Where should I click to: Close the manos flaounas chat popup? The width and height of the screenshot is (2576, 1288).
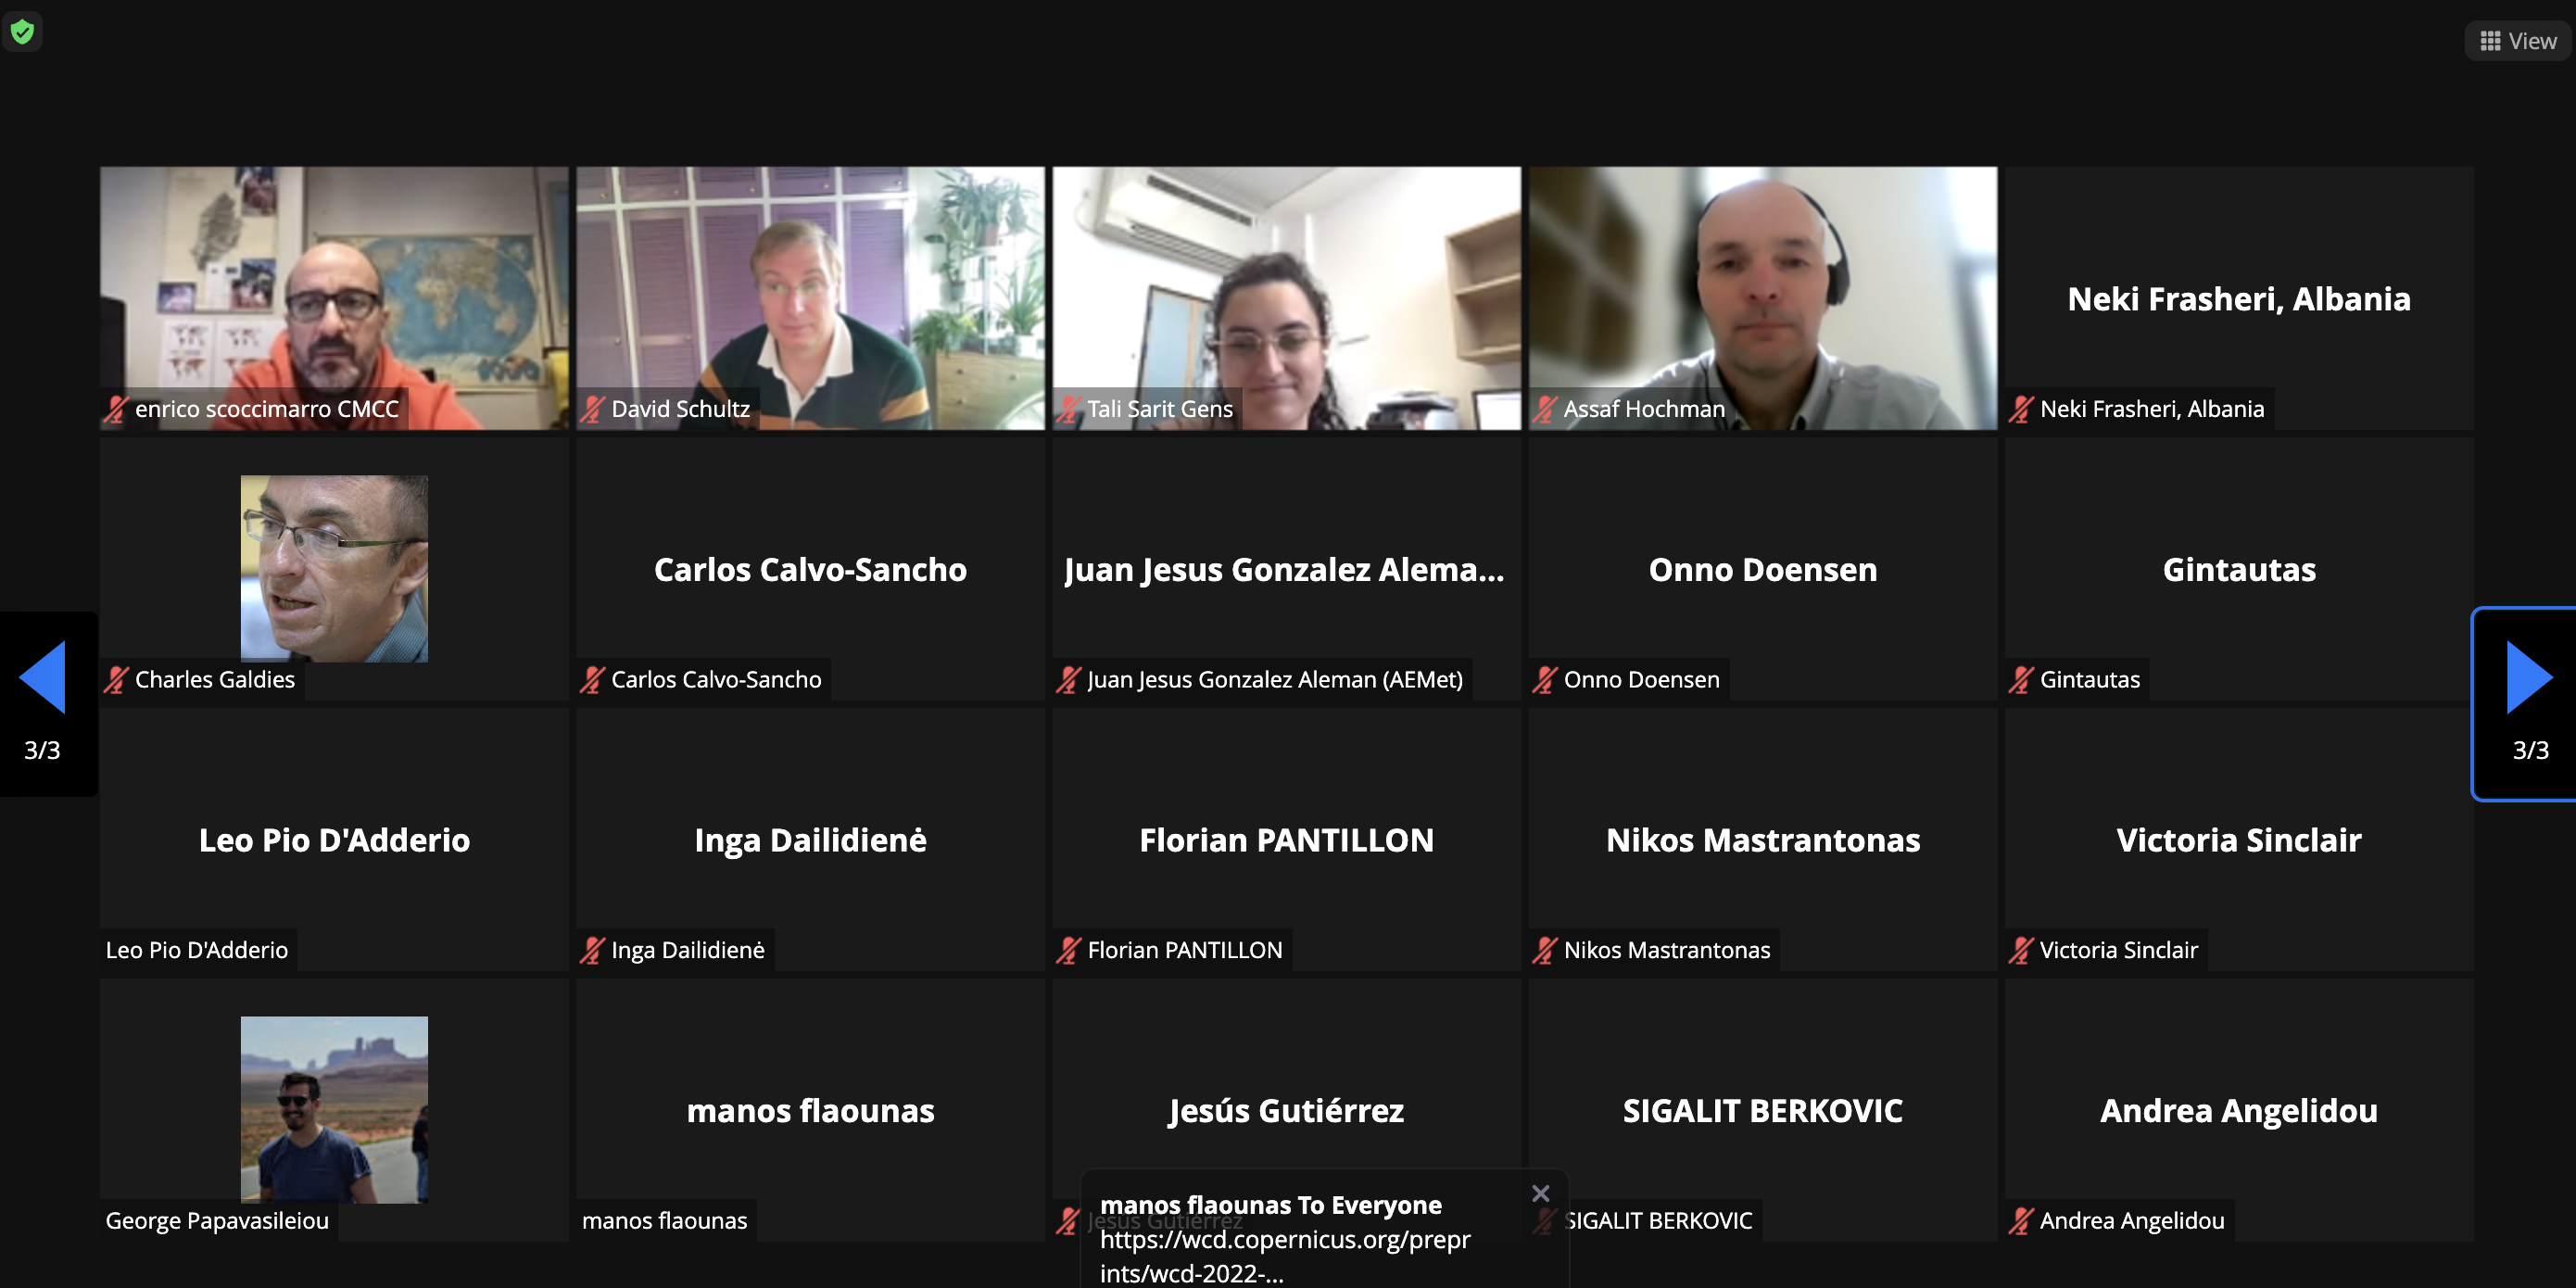1540,1193
